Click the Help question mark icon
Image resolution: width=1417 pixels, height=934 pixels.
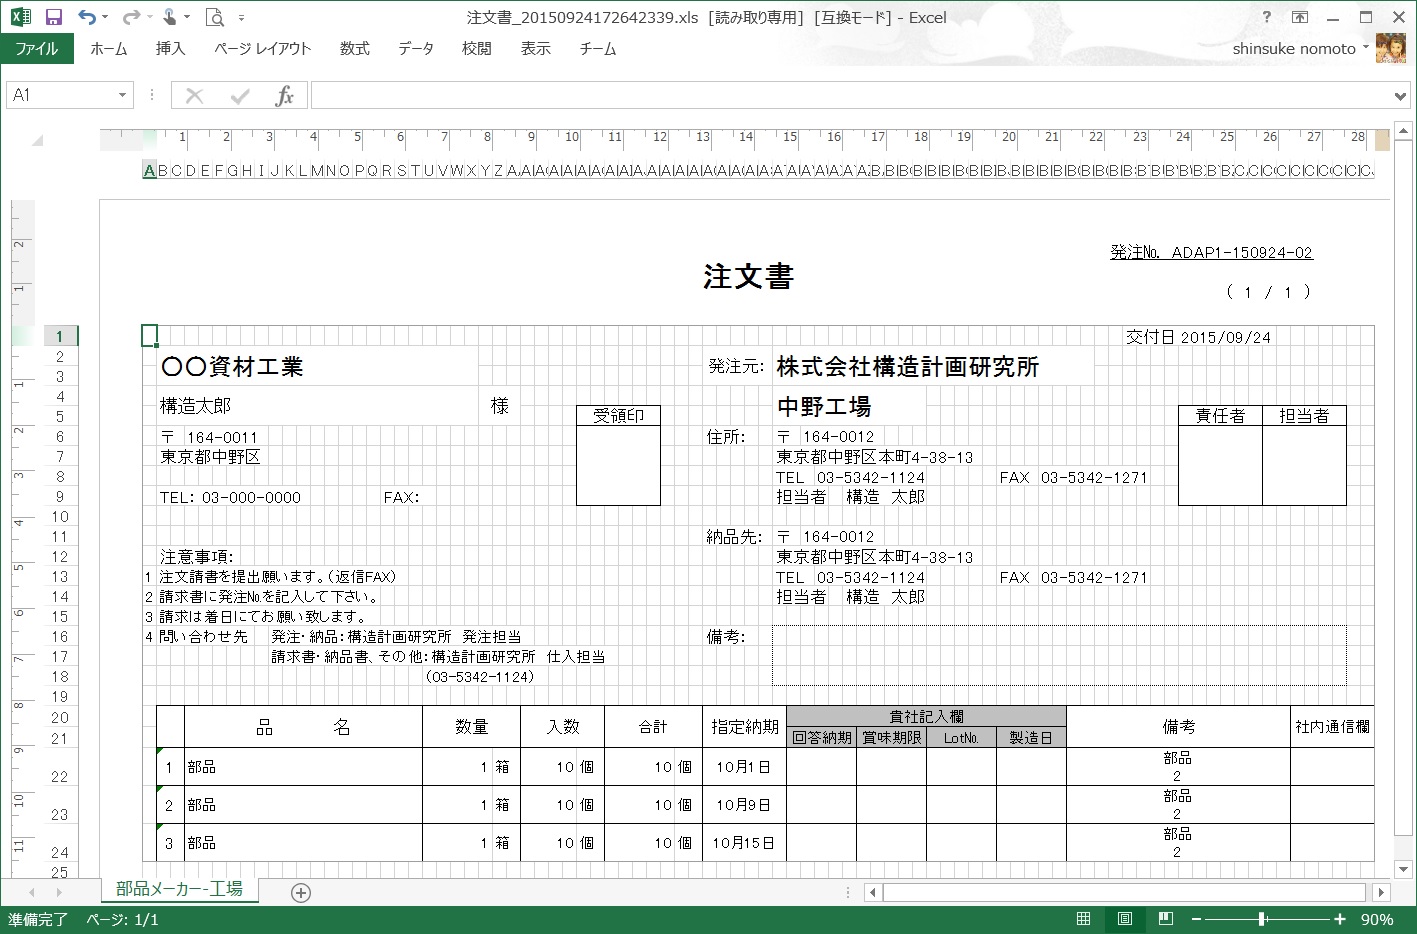pos(1267,17)
